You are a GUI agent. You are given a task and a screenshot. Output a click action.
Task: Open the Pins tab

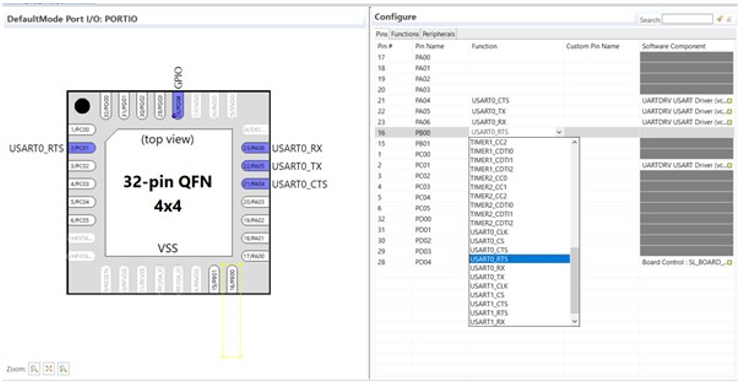tap(382, 34)
